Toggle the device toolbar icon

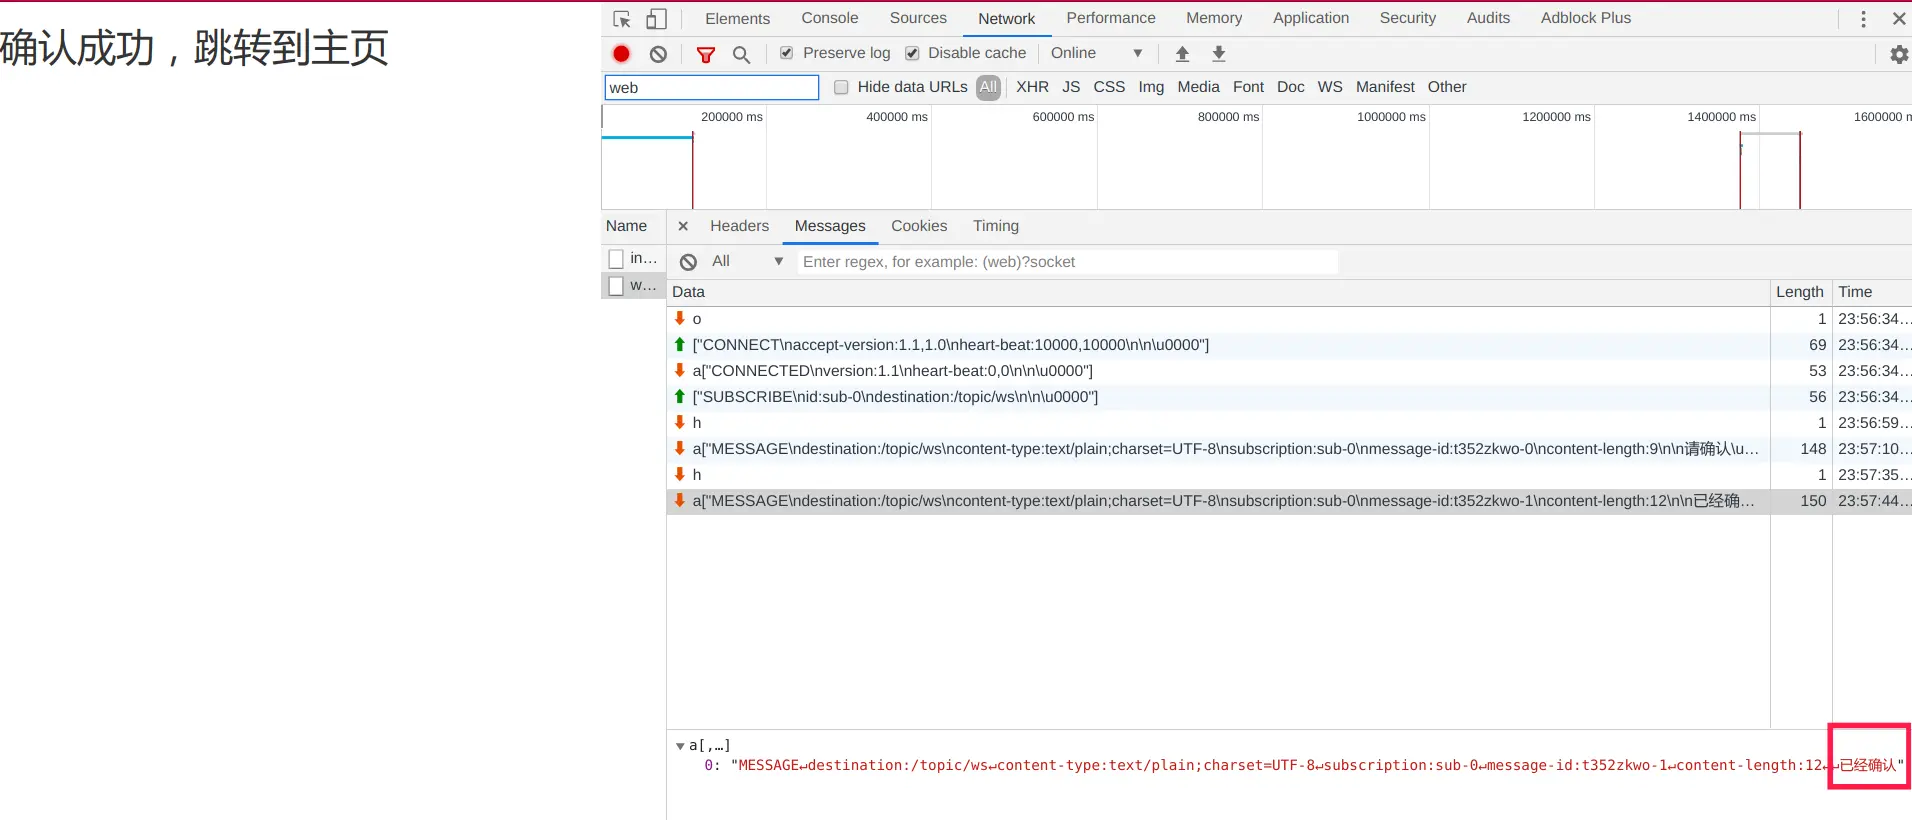(x=656, y=19)
